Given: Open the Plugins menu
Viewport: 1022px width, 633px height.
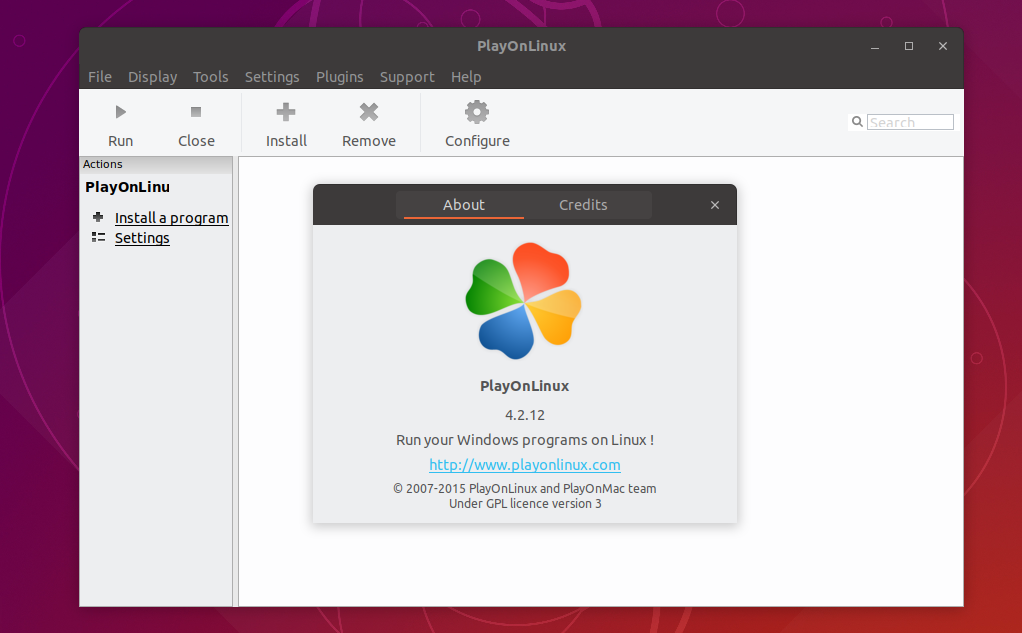Looking at the screenshot, I should pos(340,77).
